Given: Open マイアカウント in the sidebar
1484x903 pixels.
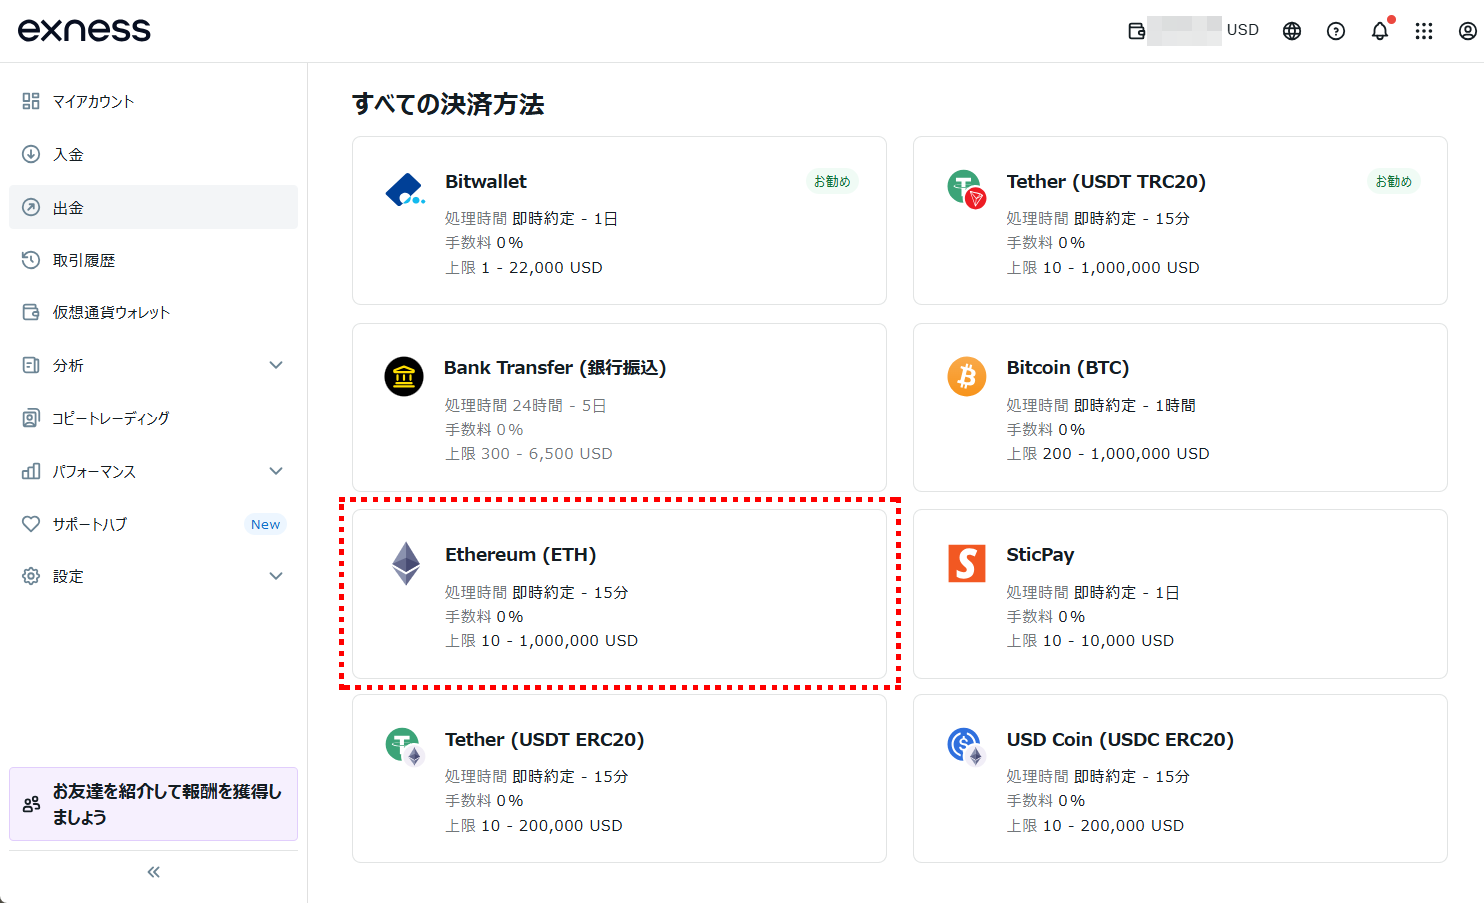Looking at the screenshot, I should 153,101.
